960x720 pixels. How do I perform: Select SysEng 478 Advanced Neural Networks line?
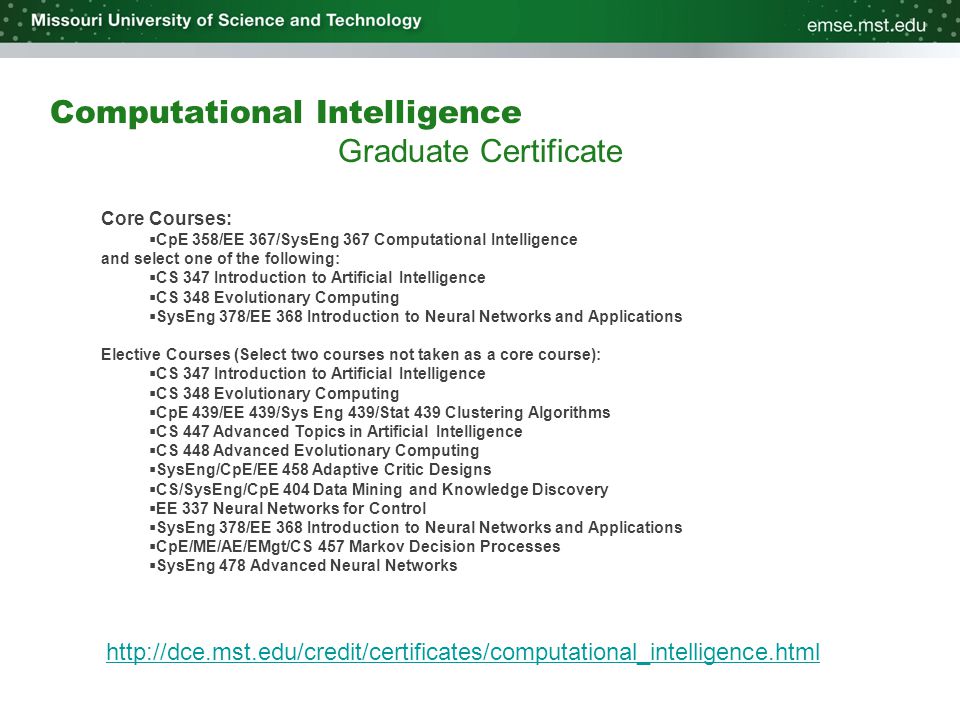point(304,565)
